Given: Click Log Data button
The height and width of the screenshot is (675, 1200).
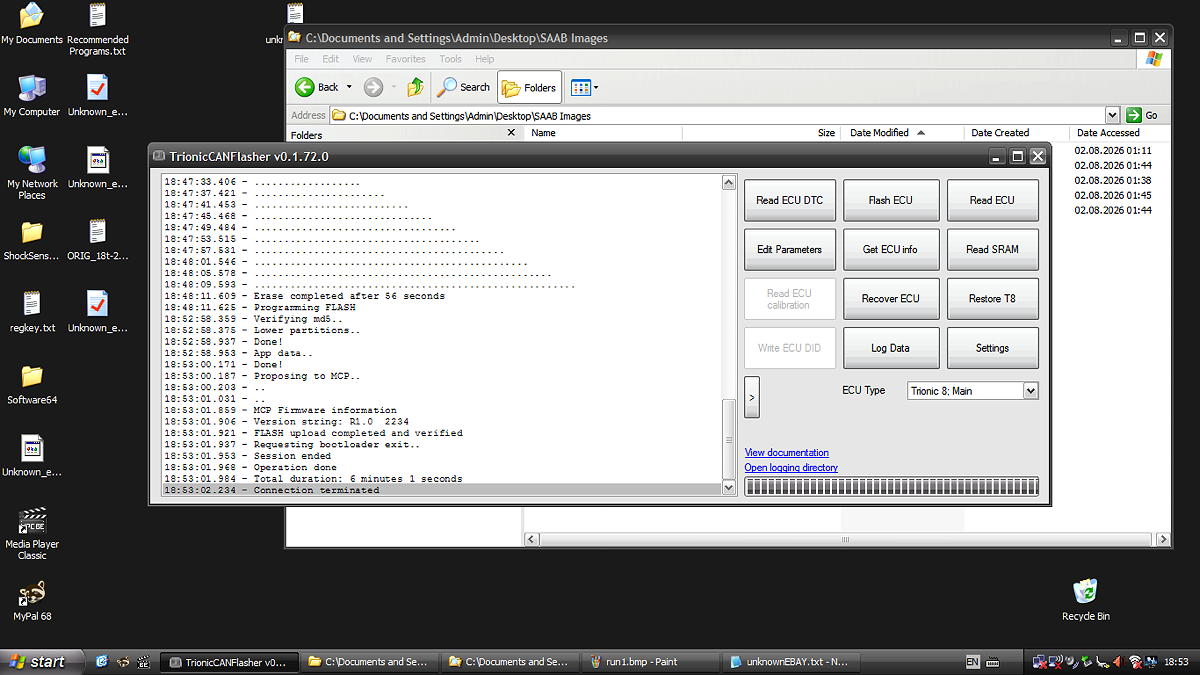Looking at the screenshot, I should 890,348.
